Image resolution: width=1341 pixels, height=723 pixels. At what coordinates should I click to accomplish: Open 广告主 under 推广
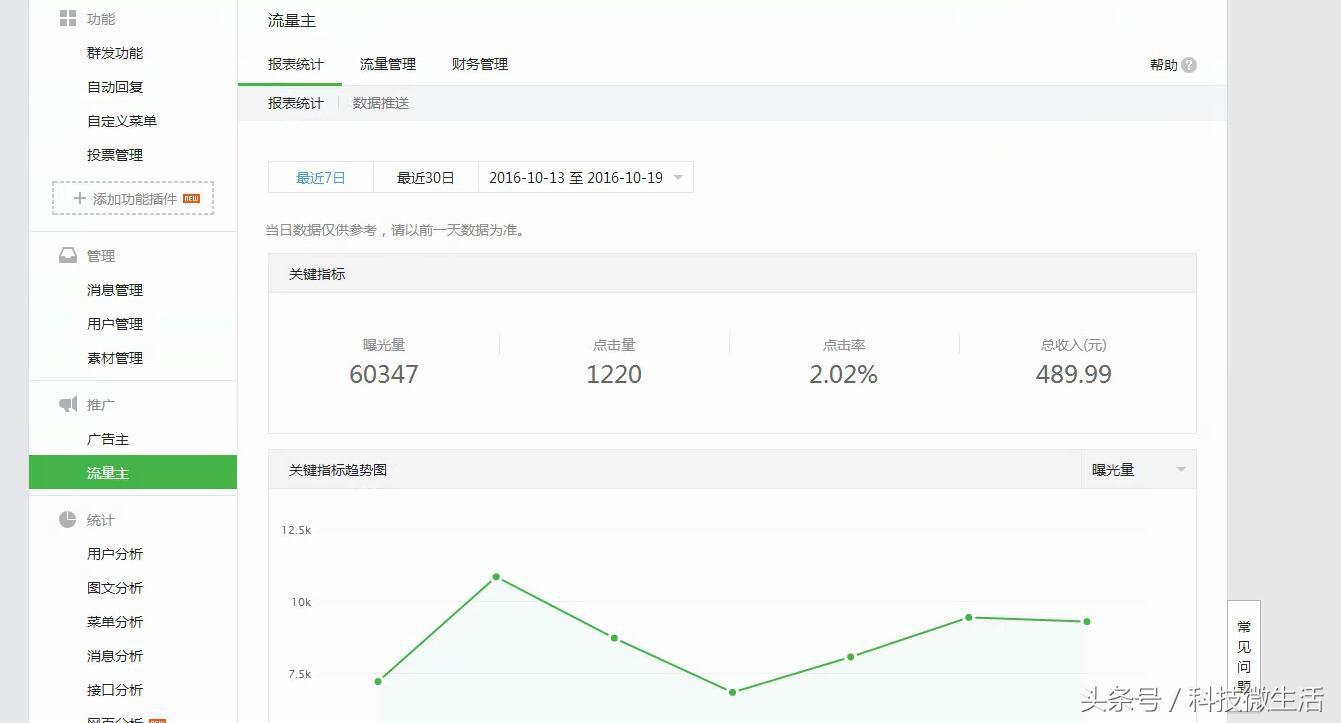[x=108, y=439]
